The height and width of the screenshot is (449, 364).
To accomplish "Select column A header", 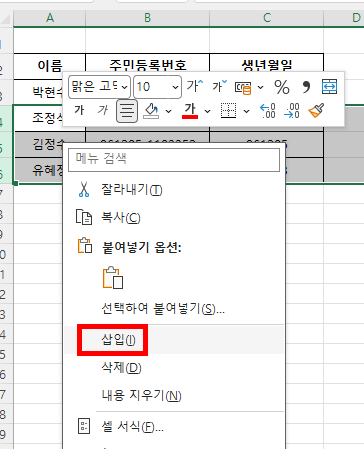I will tap(50, 18).
